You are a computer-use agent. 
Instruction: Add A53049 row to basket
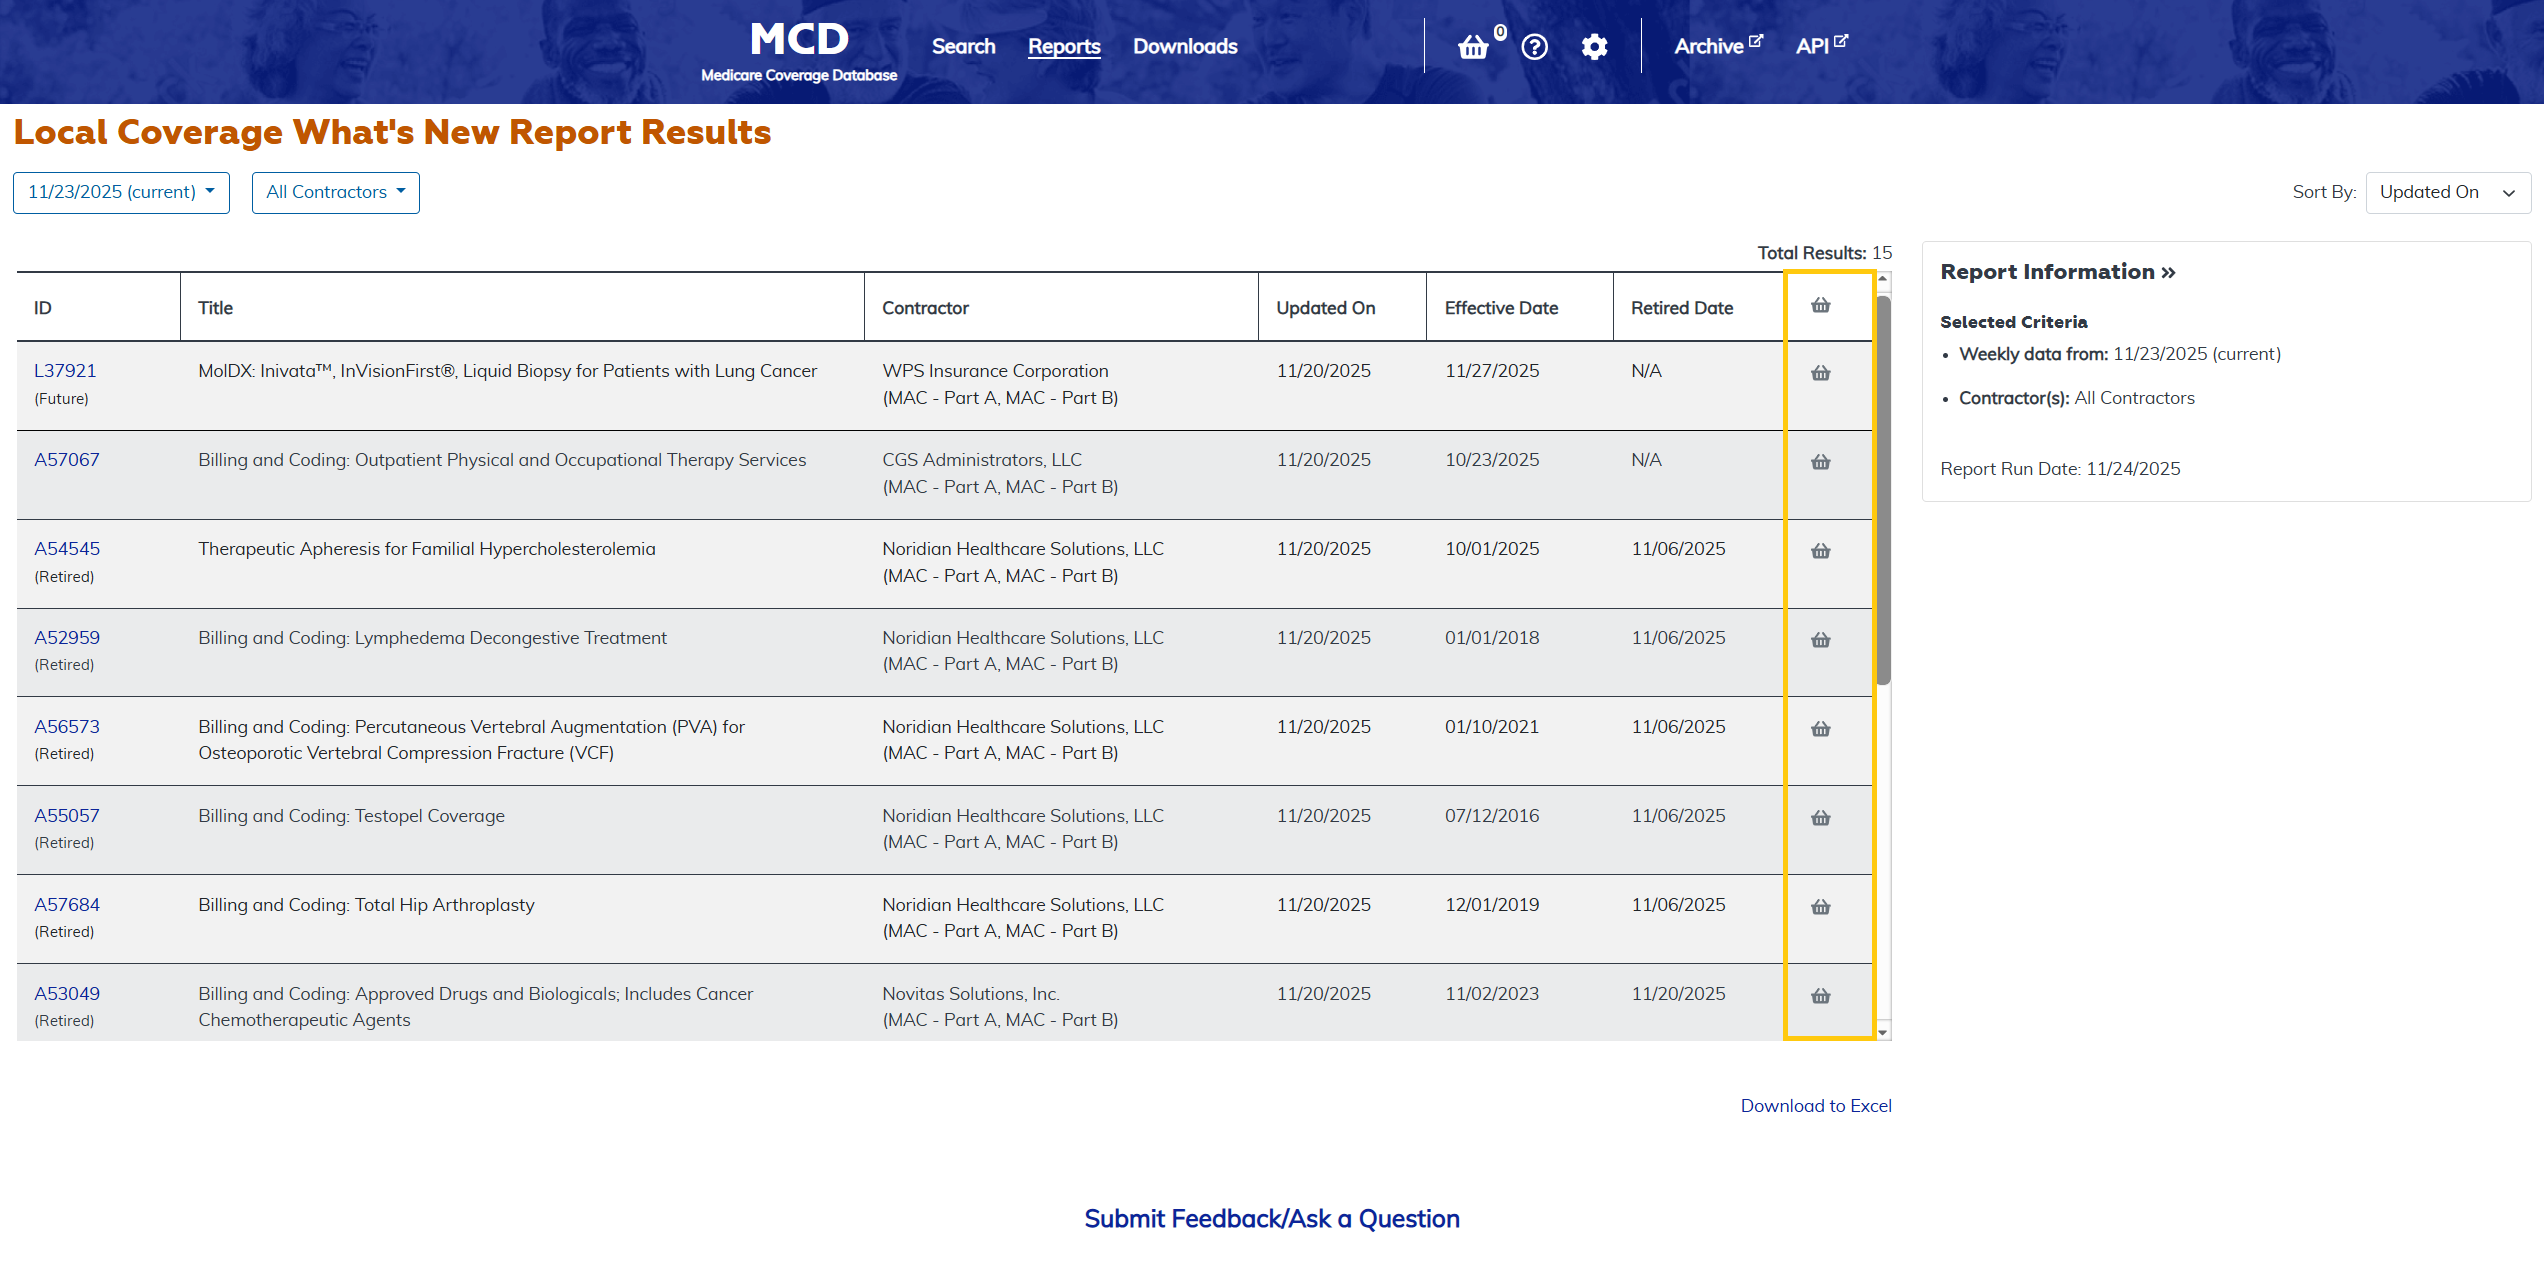1820,996
